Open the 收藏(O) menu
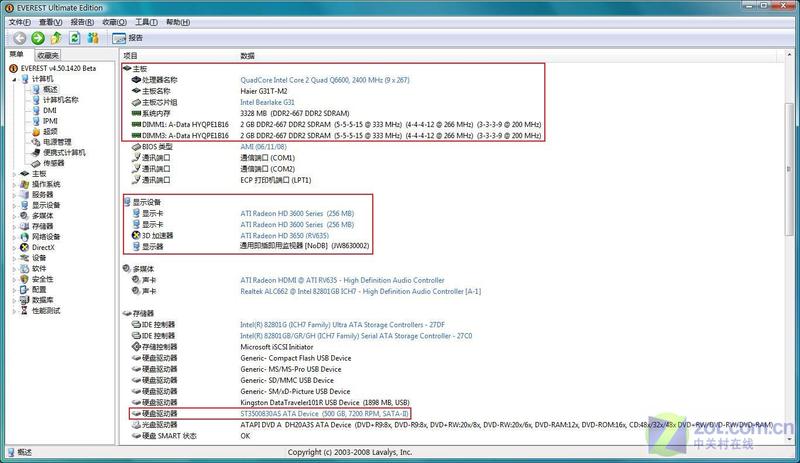 coord(114,22)
